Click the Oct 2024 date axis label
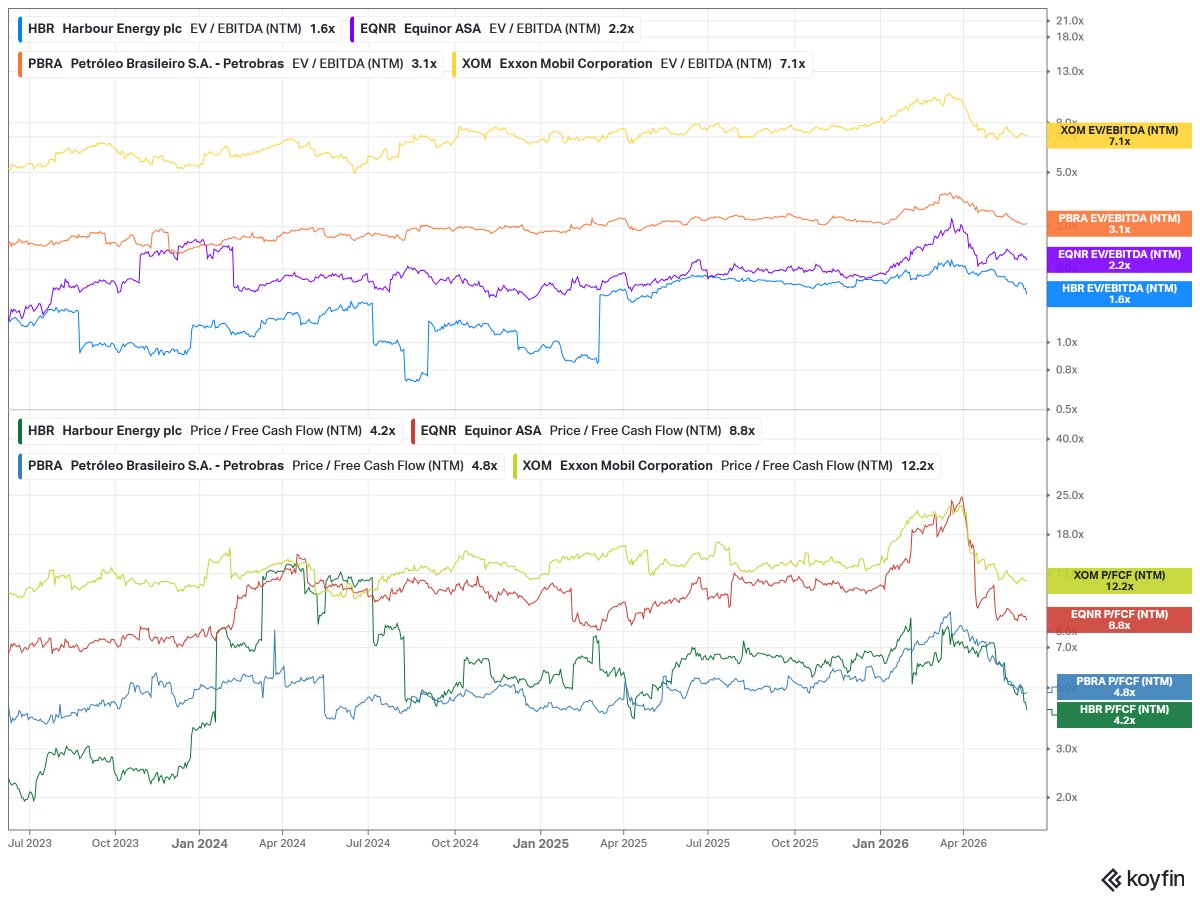1200x900 pixels. point(454,843)
